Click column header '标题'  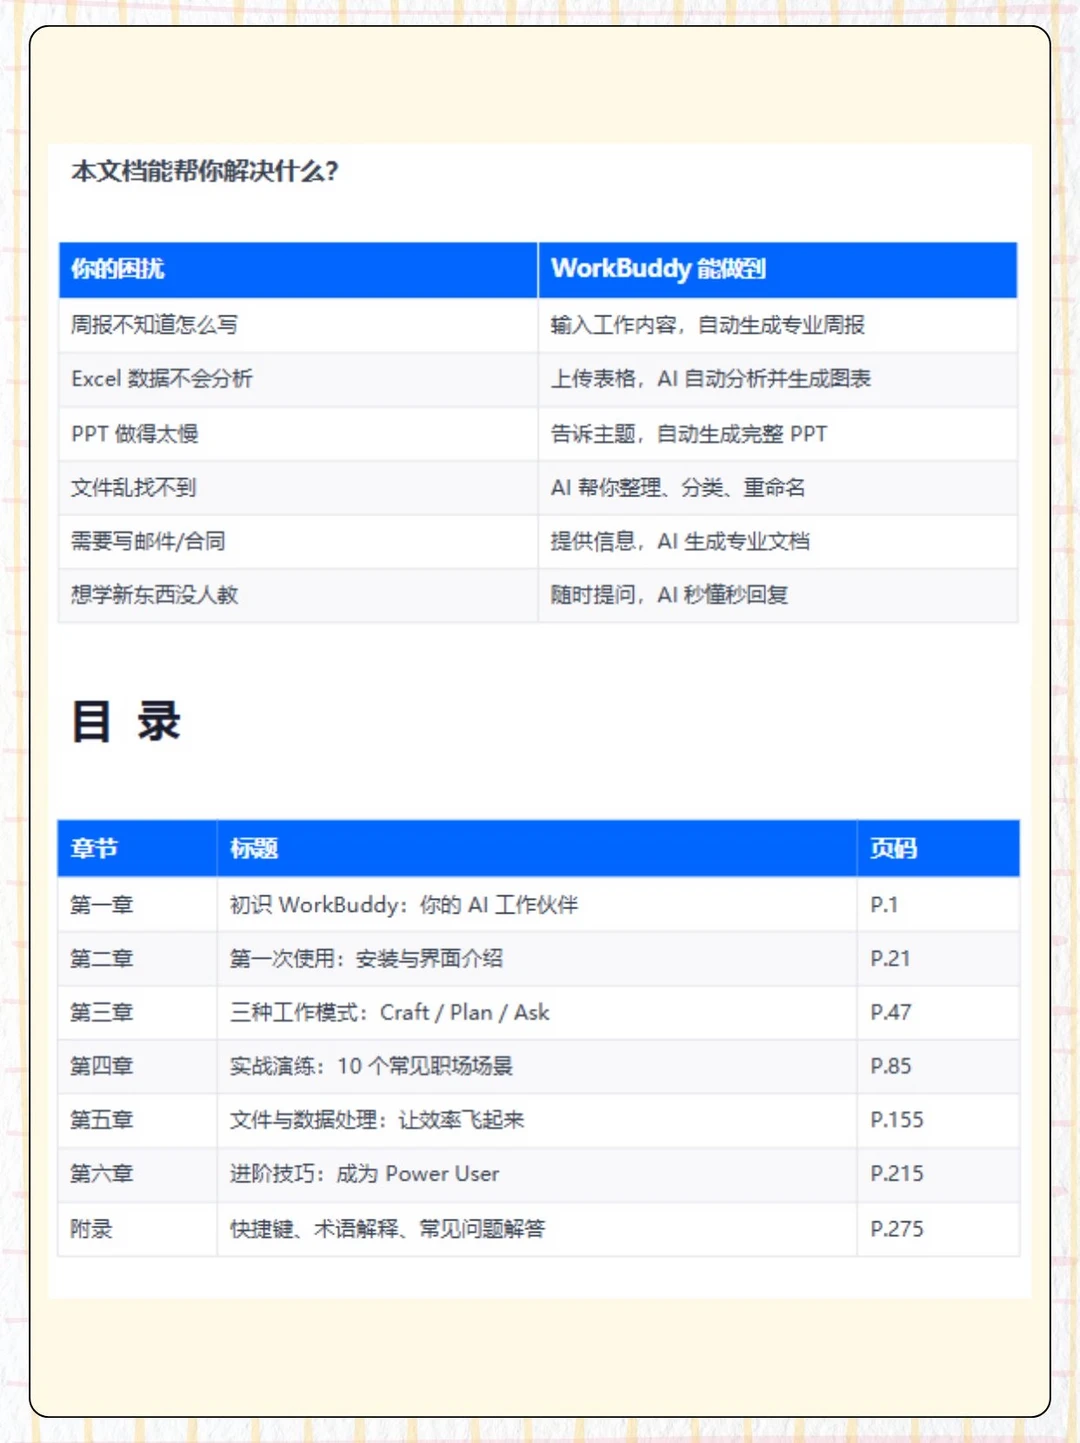click(x=537, y=848)
